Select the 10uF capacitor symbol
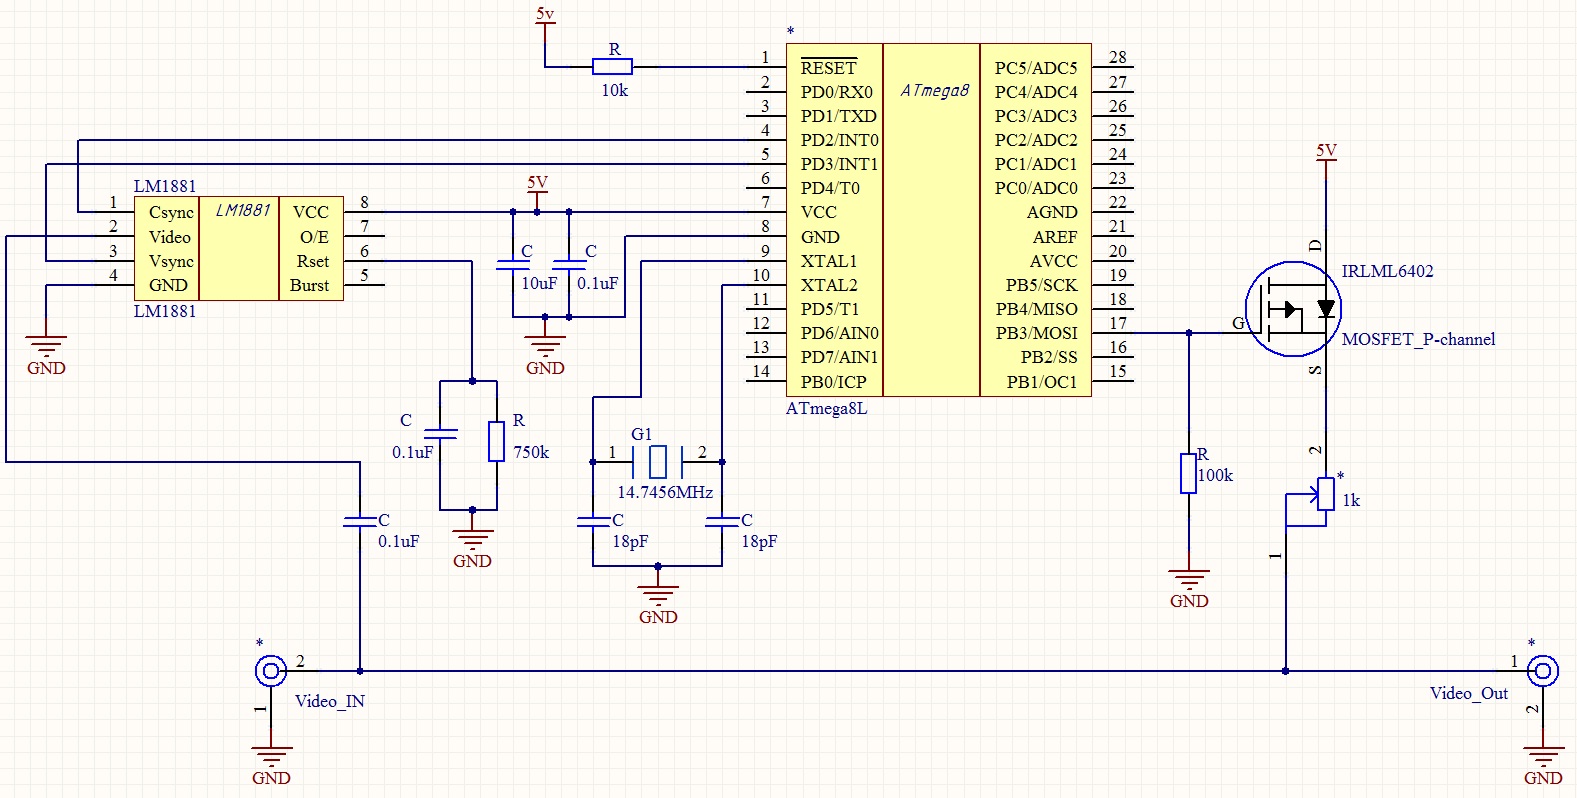 [513, 265]
